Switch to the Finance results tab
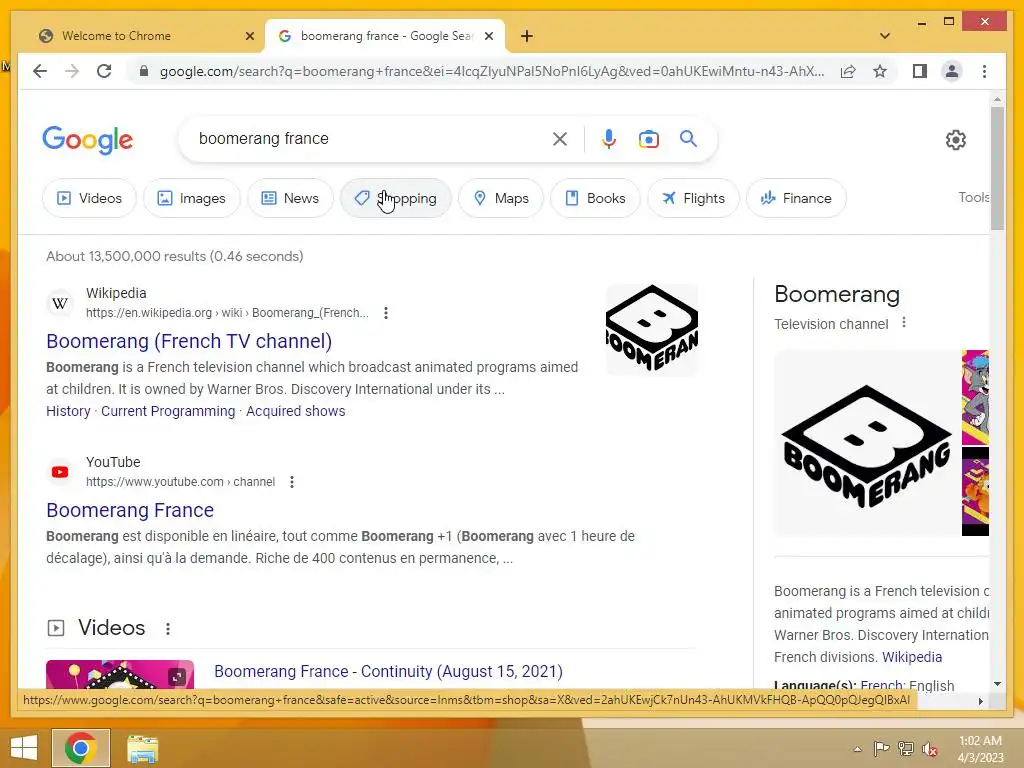The width and height of the screenshot is (1024, 768). [x=796, y=198]
